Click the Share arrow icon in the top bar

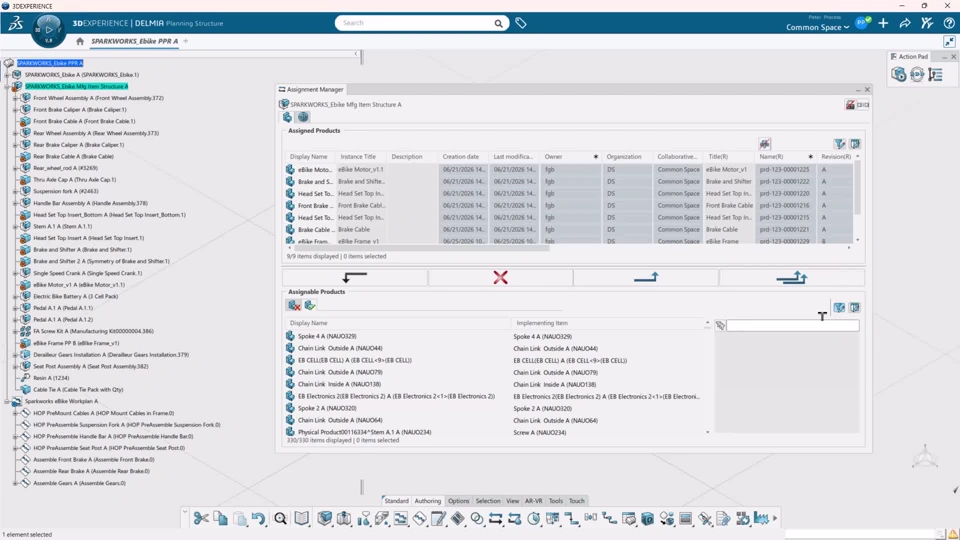click(905, 23)
